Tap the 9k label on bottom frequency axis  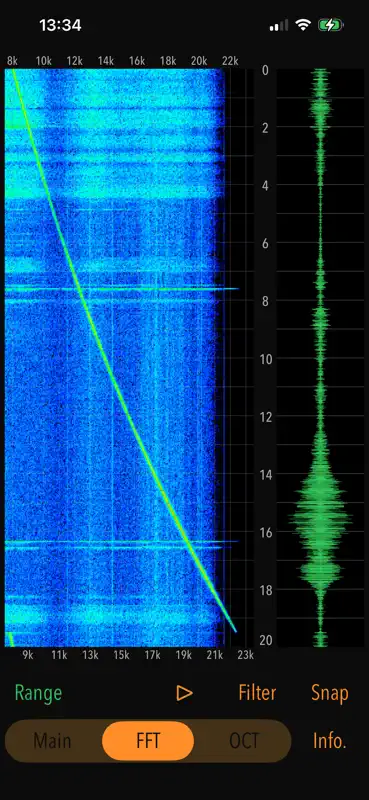pos(28,655)
